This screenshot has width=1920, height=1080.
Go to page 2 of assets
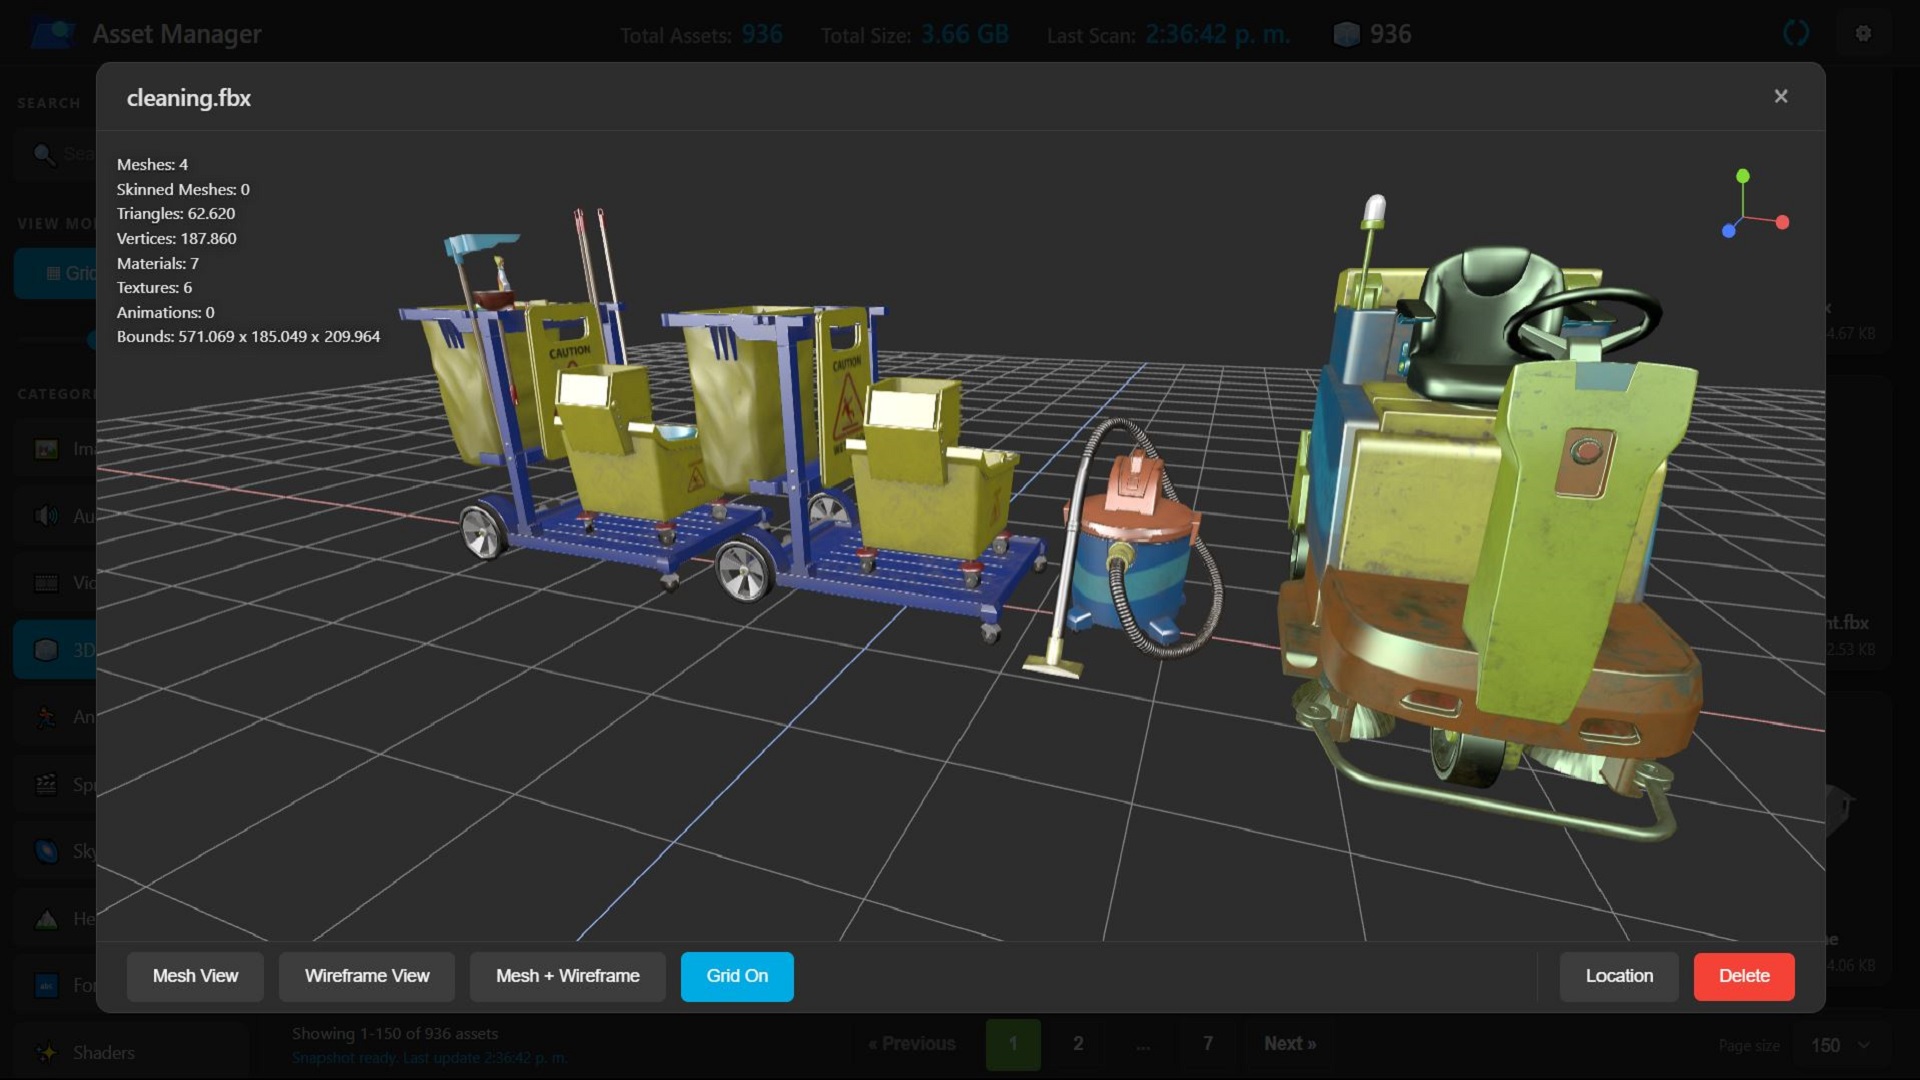pyautogui.click(x=1078, y=1043)
